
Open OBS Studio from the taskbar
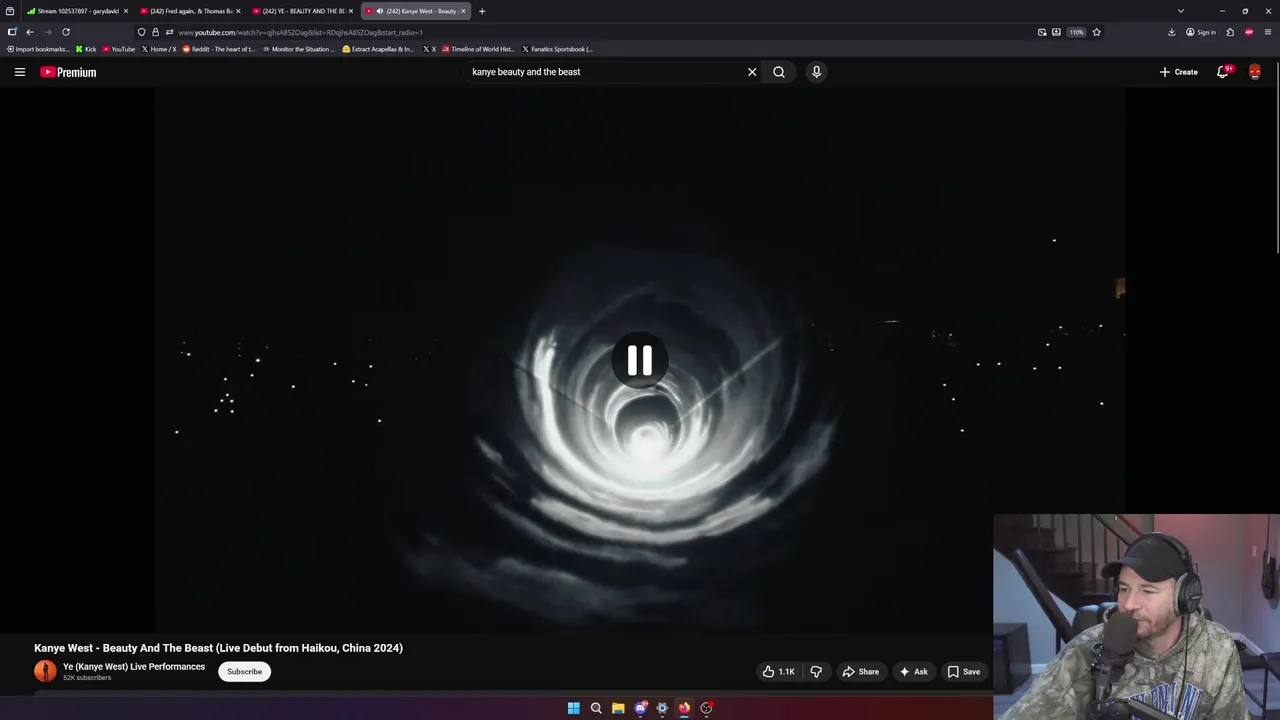click(x=706, y=708)
